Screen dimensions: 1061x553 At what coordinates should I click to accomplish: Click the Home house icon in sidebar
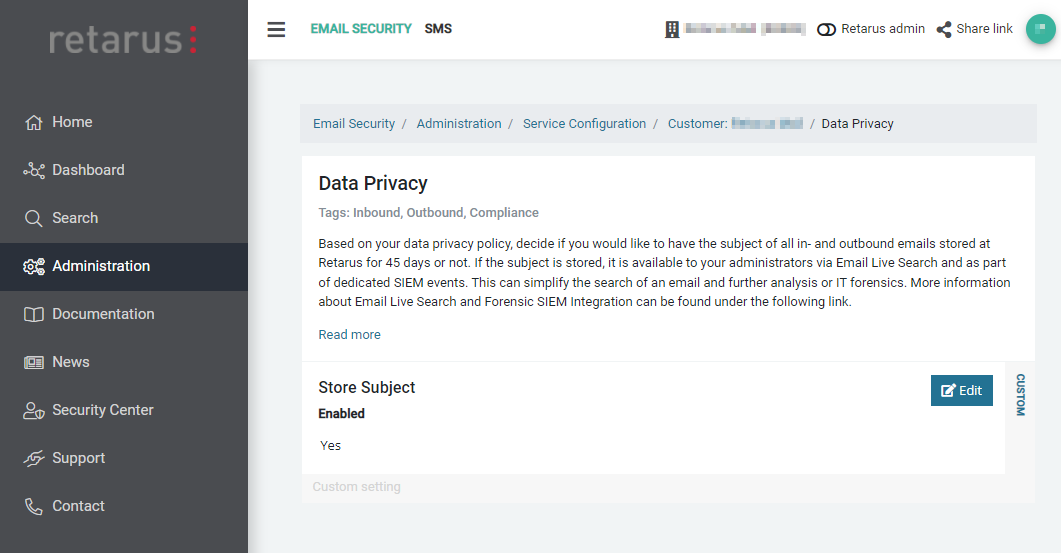tap(34, 122)
